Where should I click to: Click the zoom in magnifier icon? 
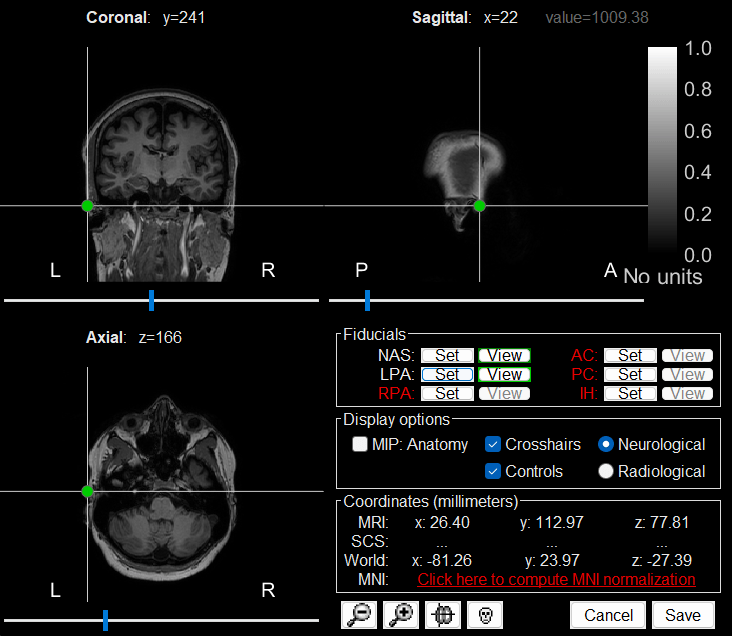[x=401, y=615]
